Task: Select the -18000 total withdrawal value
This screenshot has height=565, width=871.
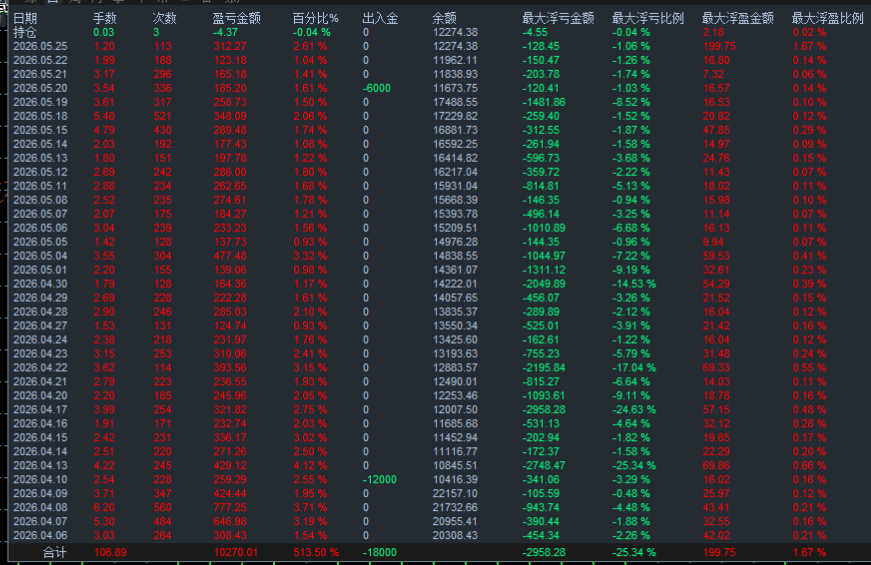Action: pos(379,552)
